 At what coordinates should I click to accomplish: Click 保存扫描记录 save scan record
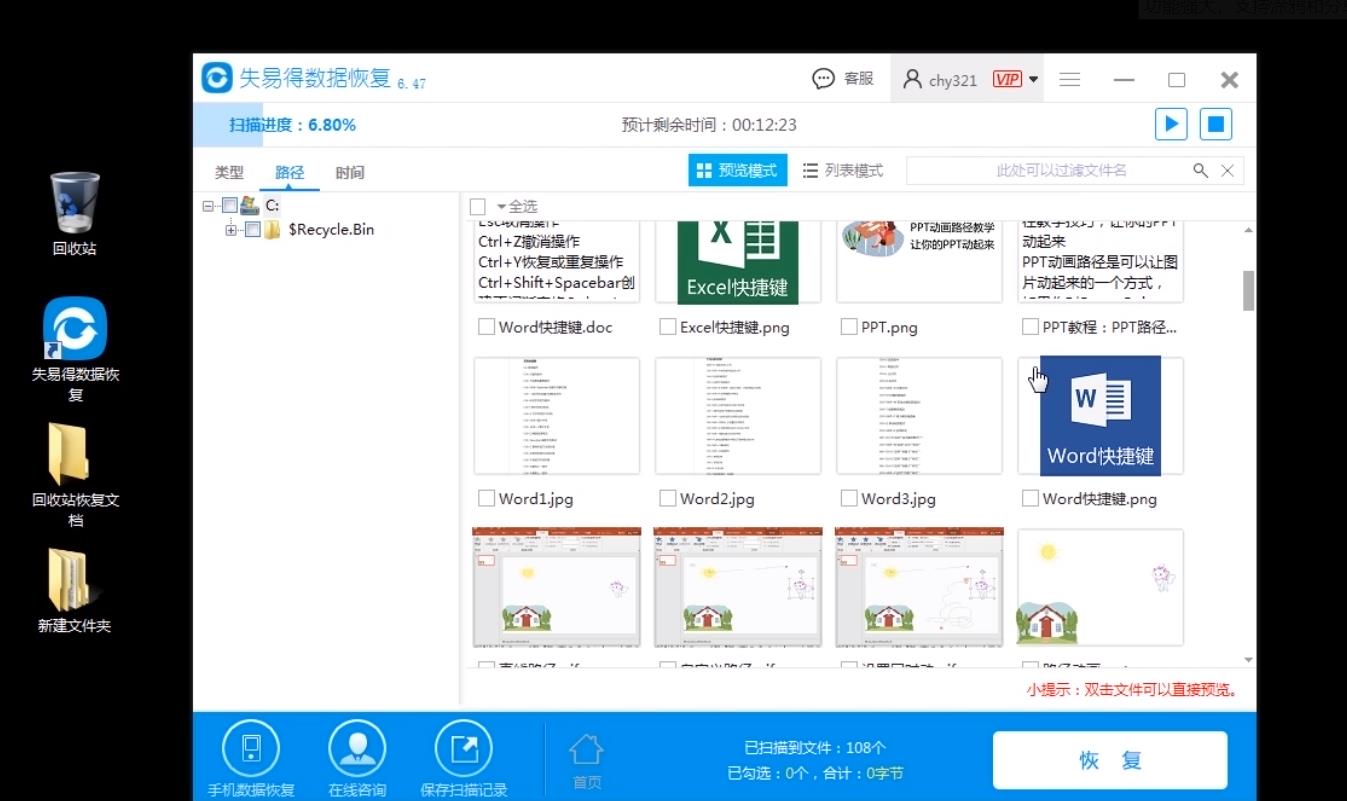point(464,758)
